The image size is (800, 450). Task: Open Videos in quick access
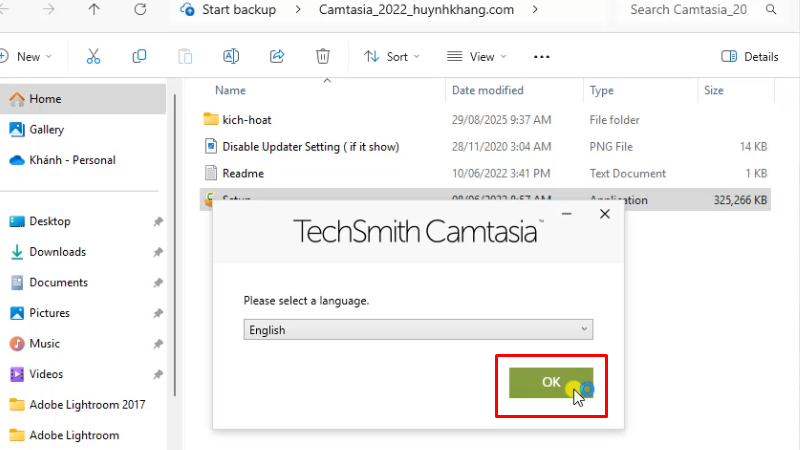(46, 374)
